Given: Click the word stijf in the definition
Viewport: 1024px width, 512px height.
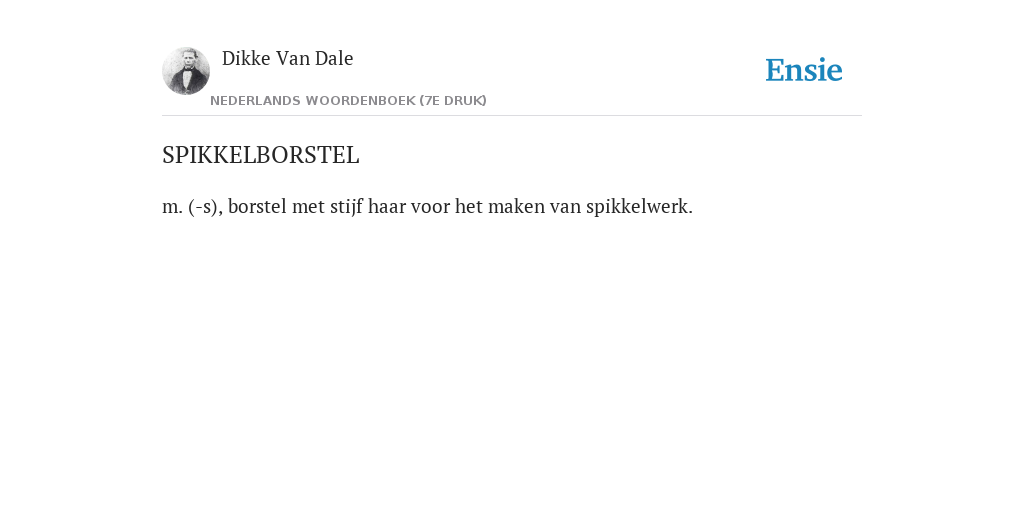Looking at the screenshot, I should [x=346, y=207].
